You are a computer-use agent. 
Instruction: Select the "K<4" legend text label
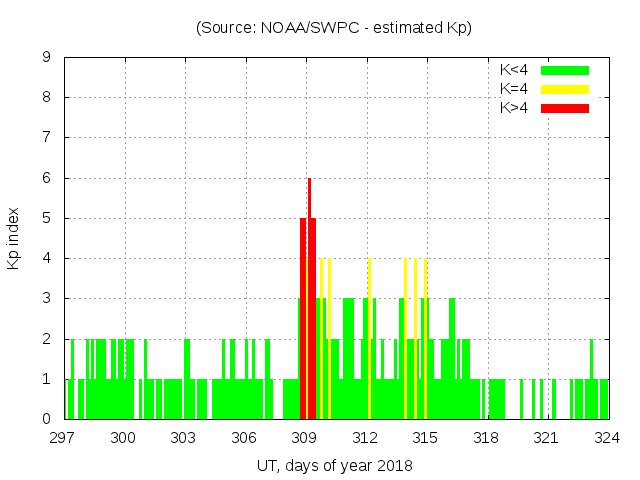pos(514,70)
